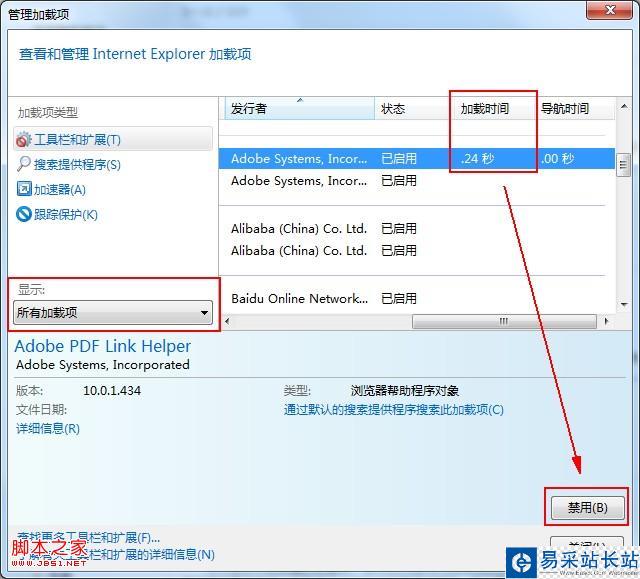Select 工具栏和扩展(T) add-on type
Viewport: 640px width, 579px height.
pyautogui.click(x=113, y=139)
